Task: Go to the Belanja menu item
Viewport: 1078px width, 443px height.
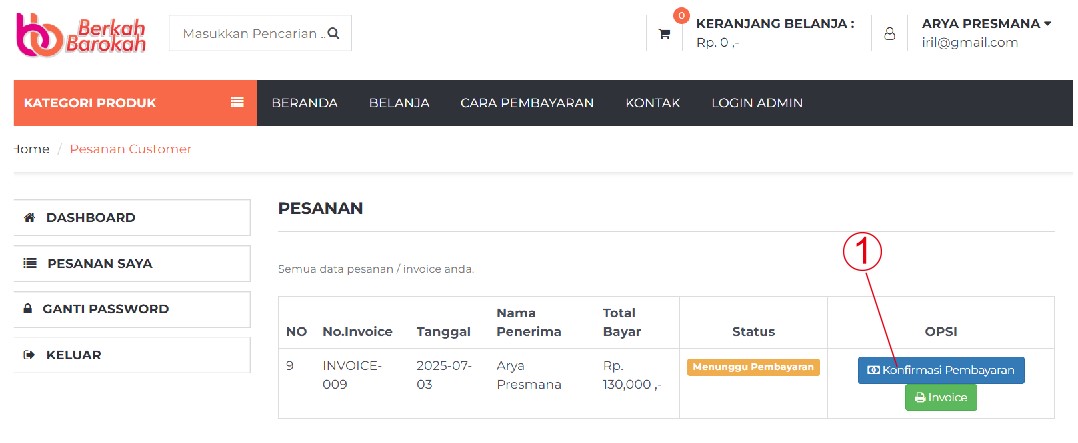Action: 399,103
